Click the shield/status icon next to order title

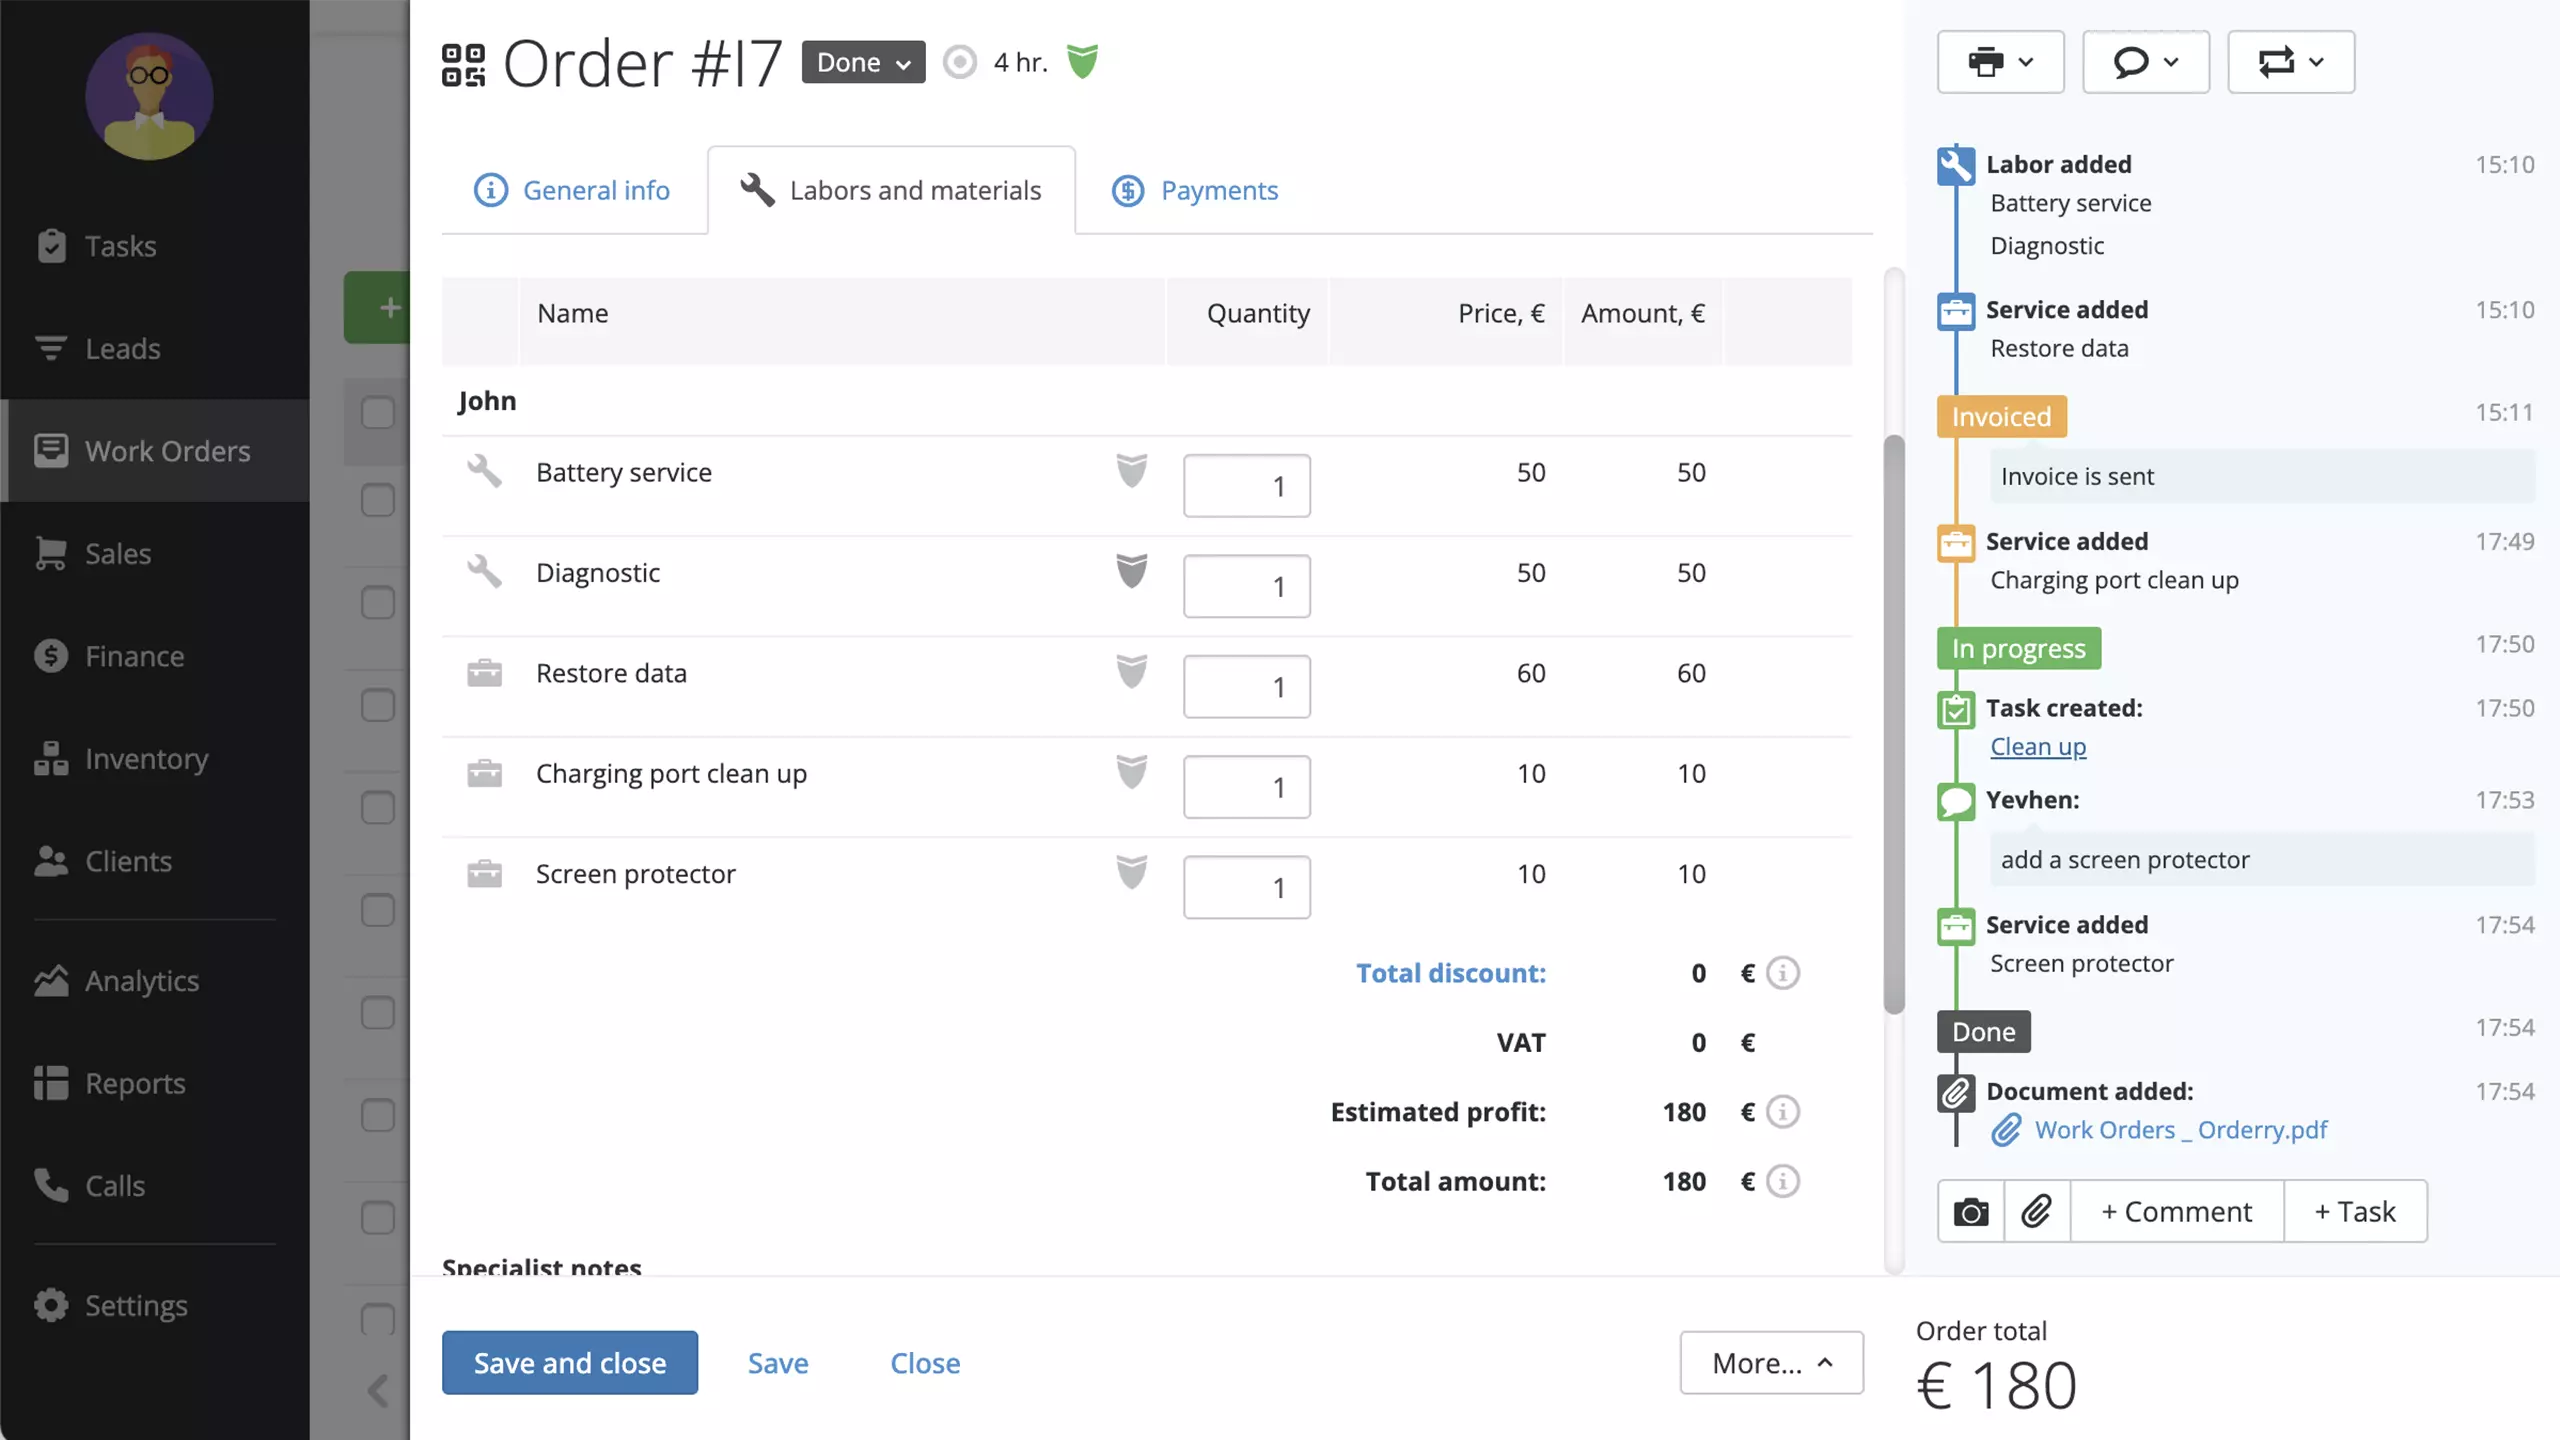(1081, 62)
